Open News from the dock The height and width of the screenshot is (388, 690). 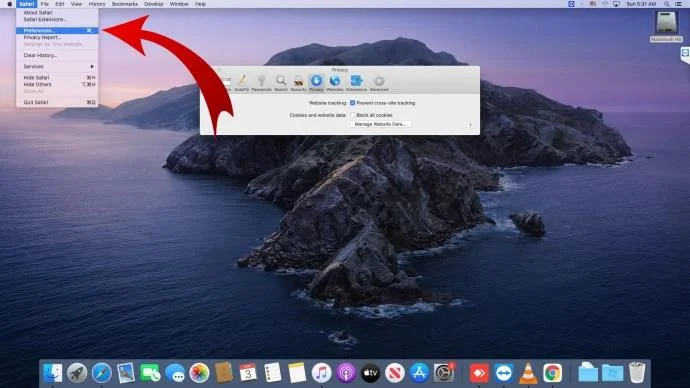[x=395, y=373]
